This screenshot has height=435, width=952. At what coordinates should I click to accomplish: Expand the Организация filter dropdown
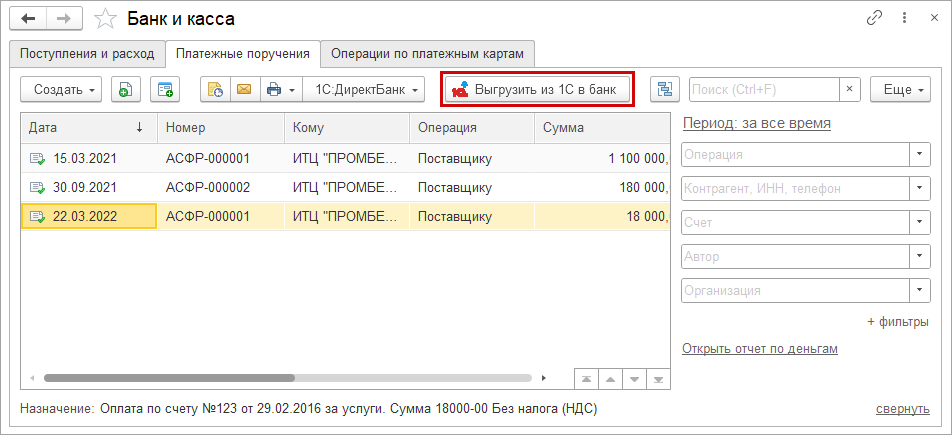920,290
